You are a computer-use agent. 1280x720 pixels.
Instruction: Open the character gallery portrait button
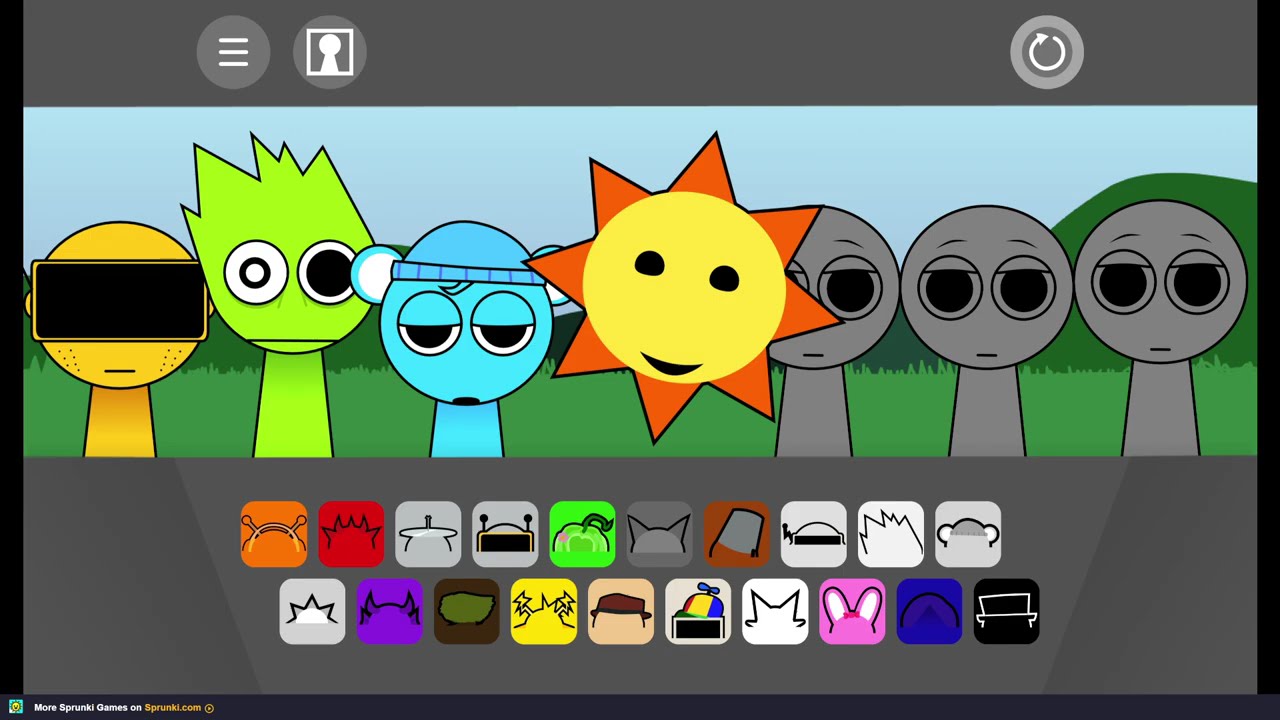click(329, 52)
